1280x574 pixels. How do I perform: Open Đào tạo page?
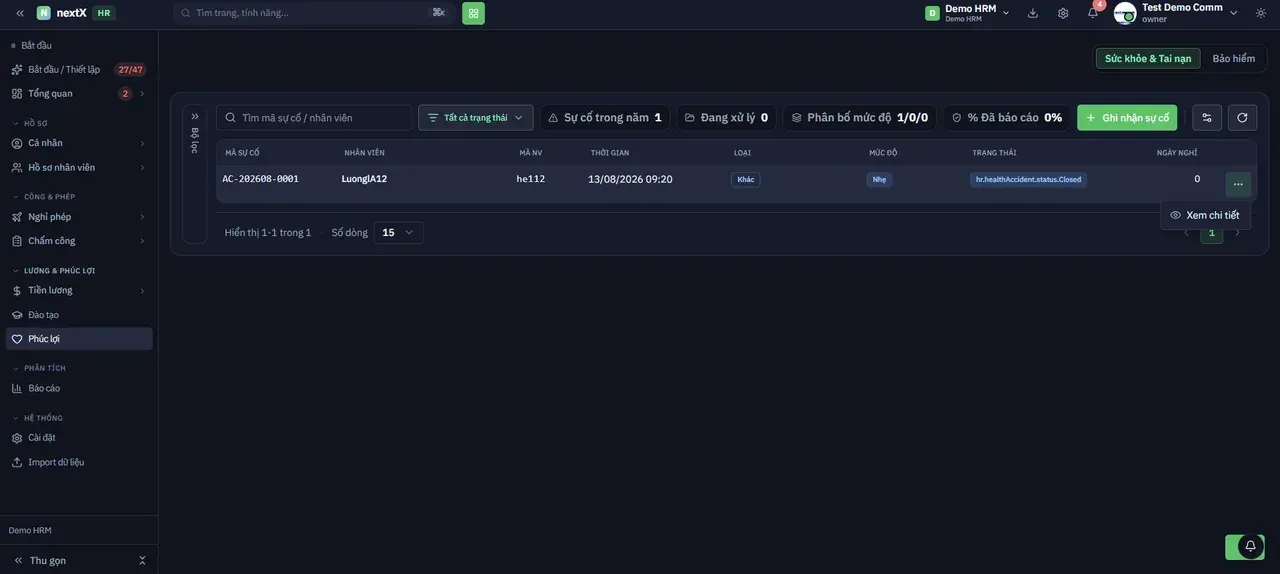pos(79,315)
